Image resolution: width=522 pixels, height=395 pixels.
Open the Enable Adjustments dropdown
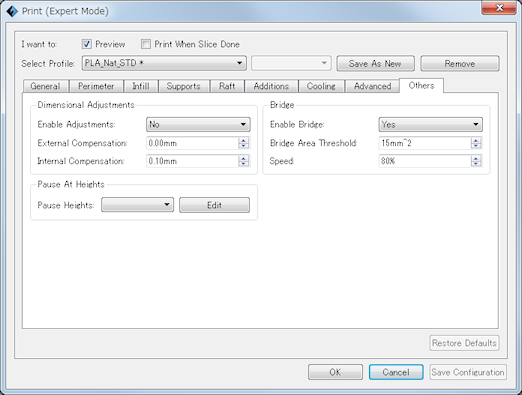point(198,124)
